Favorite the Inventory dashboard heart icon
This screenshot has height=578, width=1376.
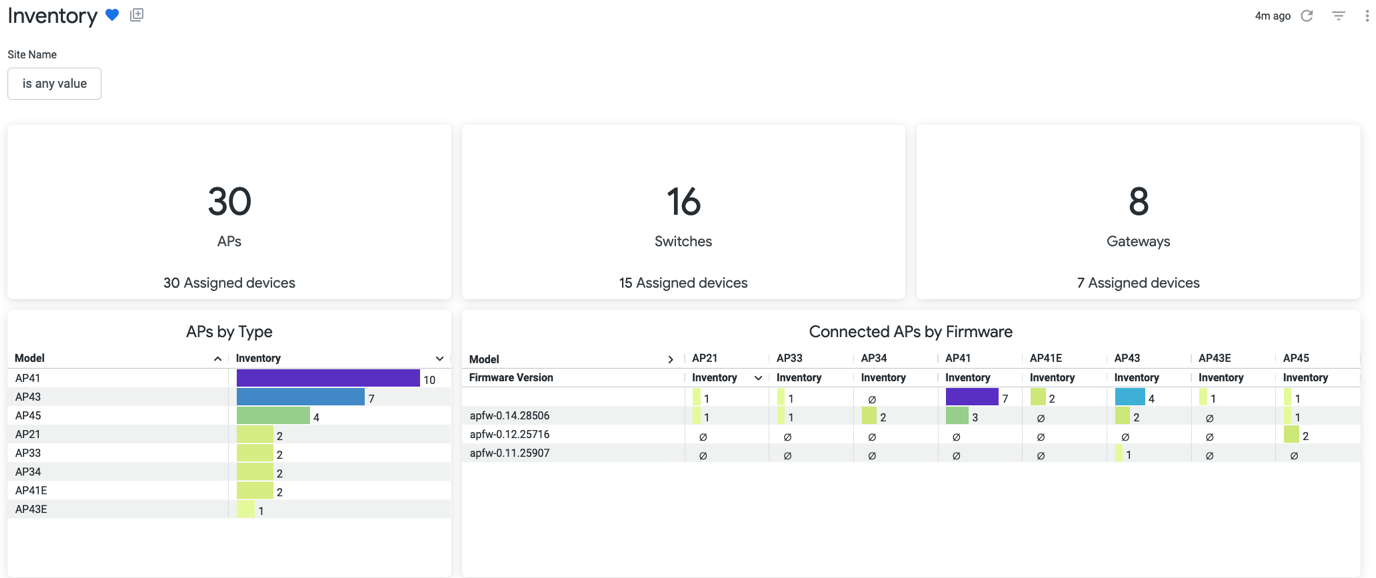pos(112,16)
